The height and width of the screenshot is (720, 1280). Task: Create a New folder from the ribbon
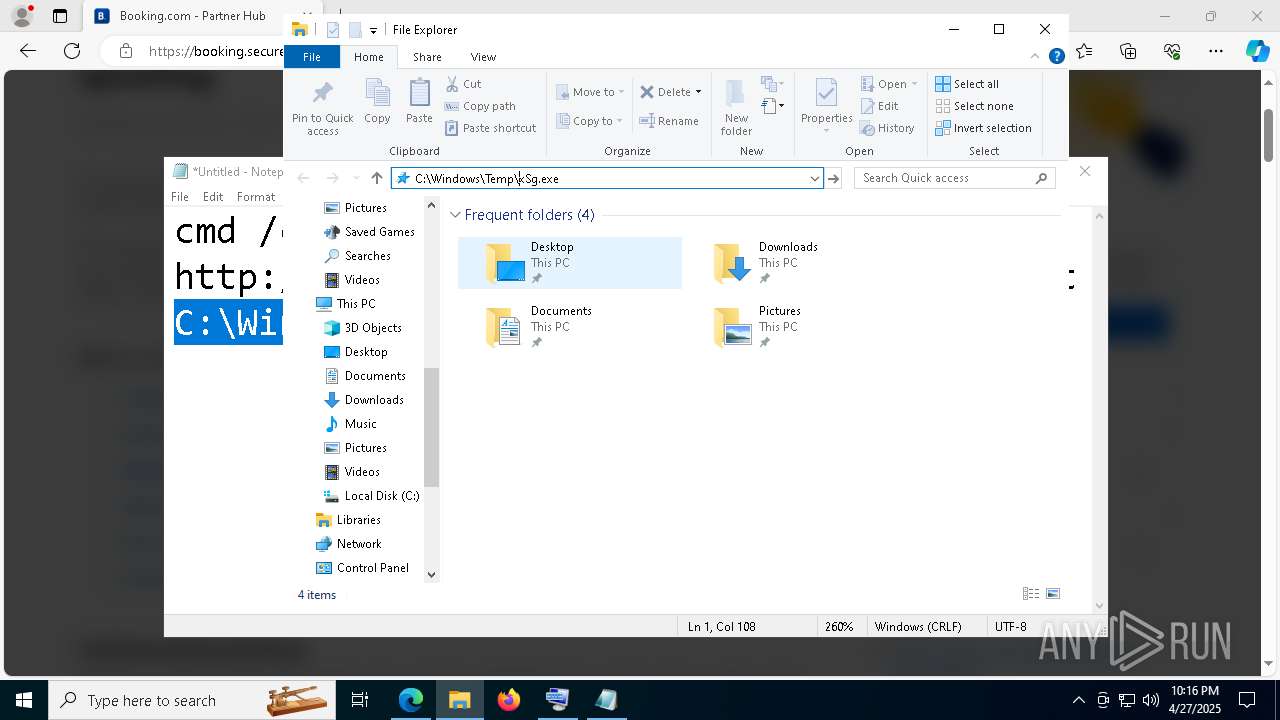(x=736, y=107)
